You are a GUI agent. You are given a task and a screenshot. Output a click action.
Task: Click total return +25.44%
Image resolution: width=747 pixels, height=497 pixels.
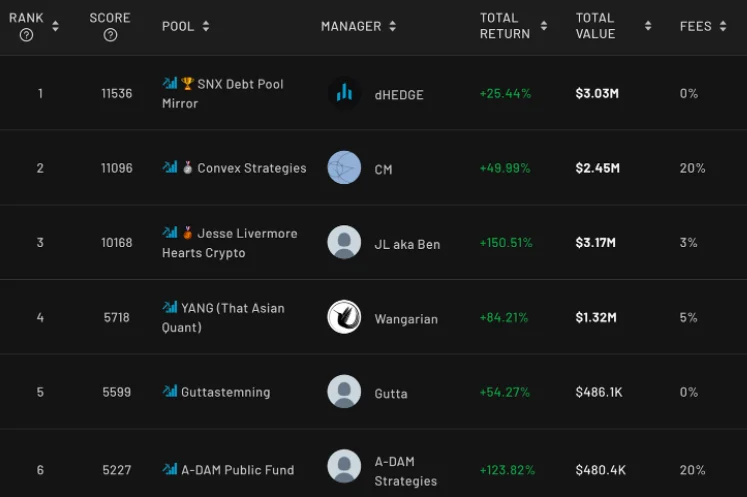tap(505, 93)
